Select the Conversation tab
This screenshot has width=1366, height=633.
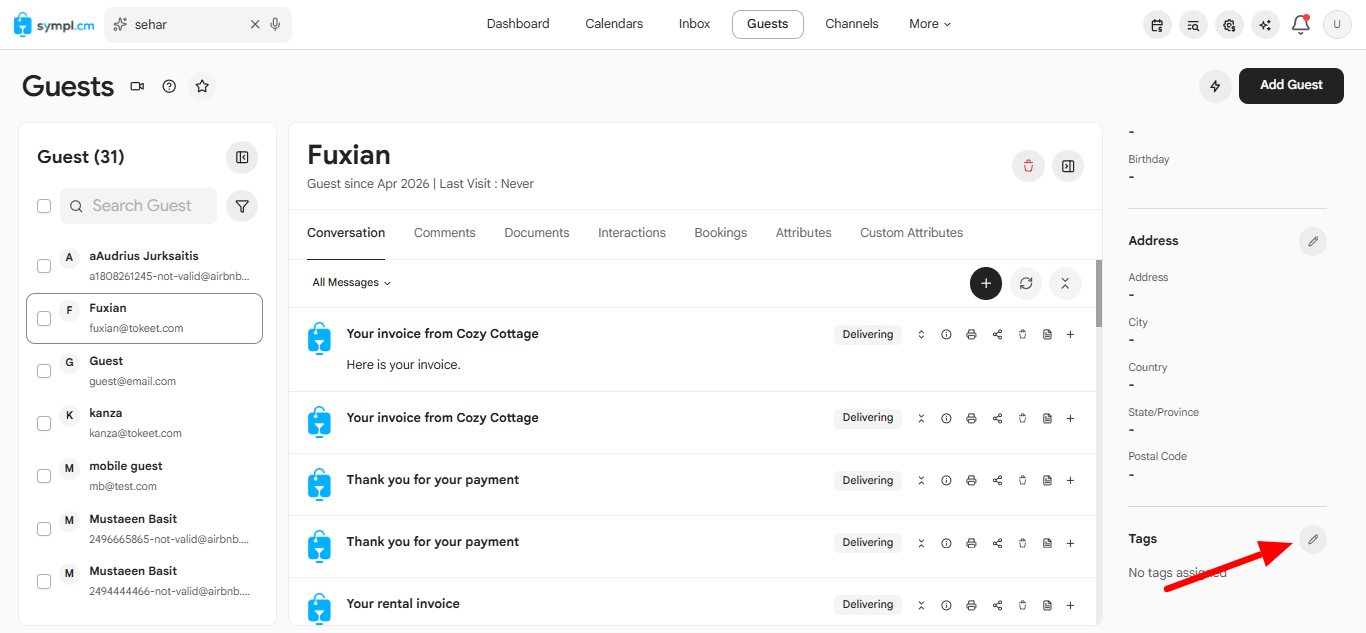(346, 233)
